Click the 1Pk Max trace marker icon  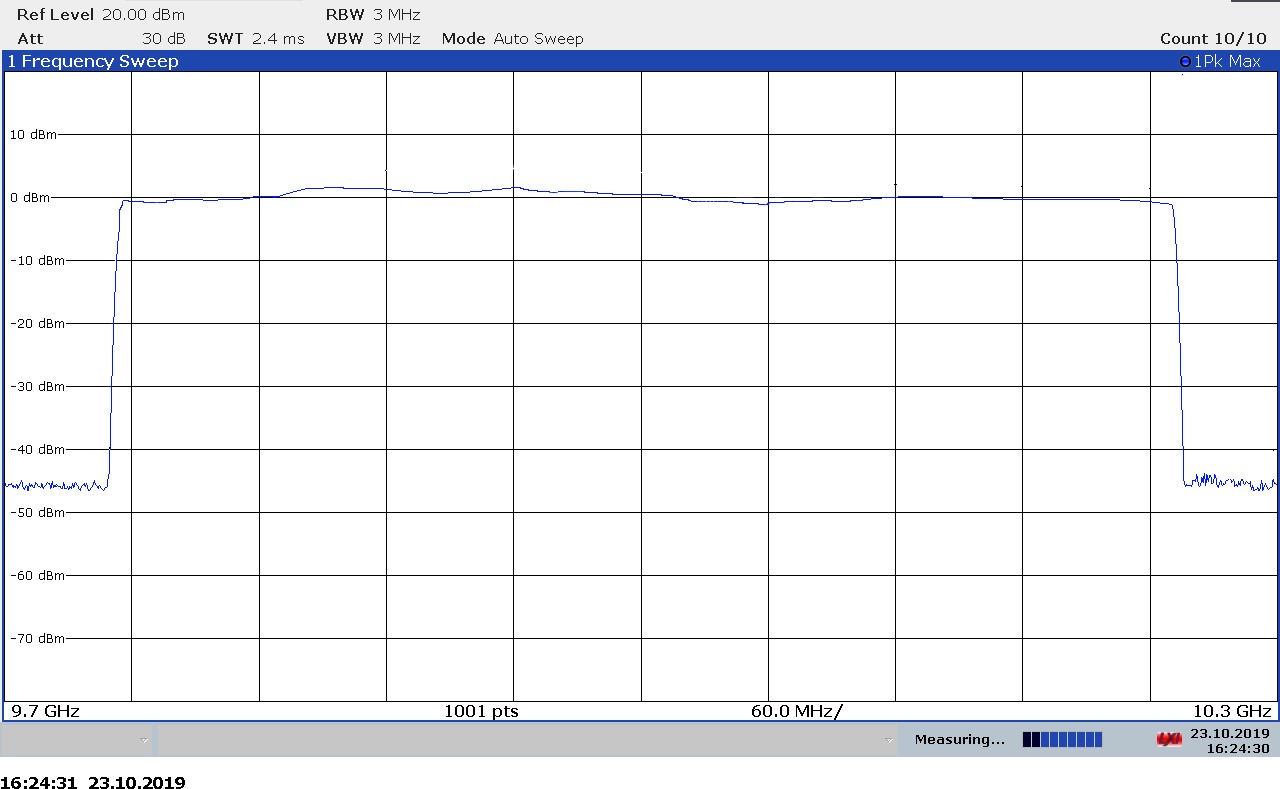tap(1185, 62)
